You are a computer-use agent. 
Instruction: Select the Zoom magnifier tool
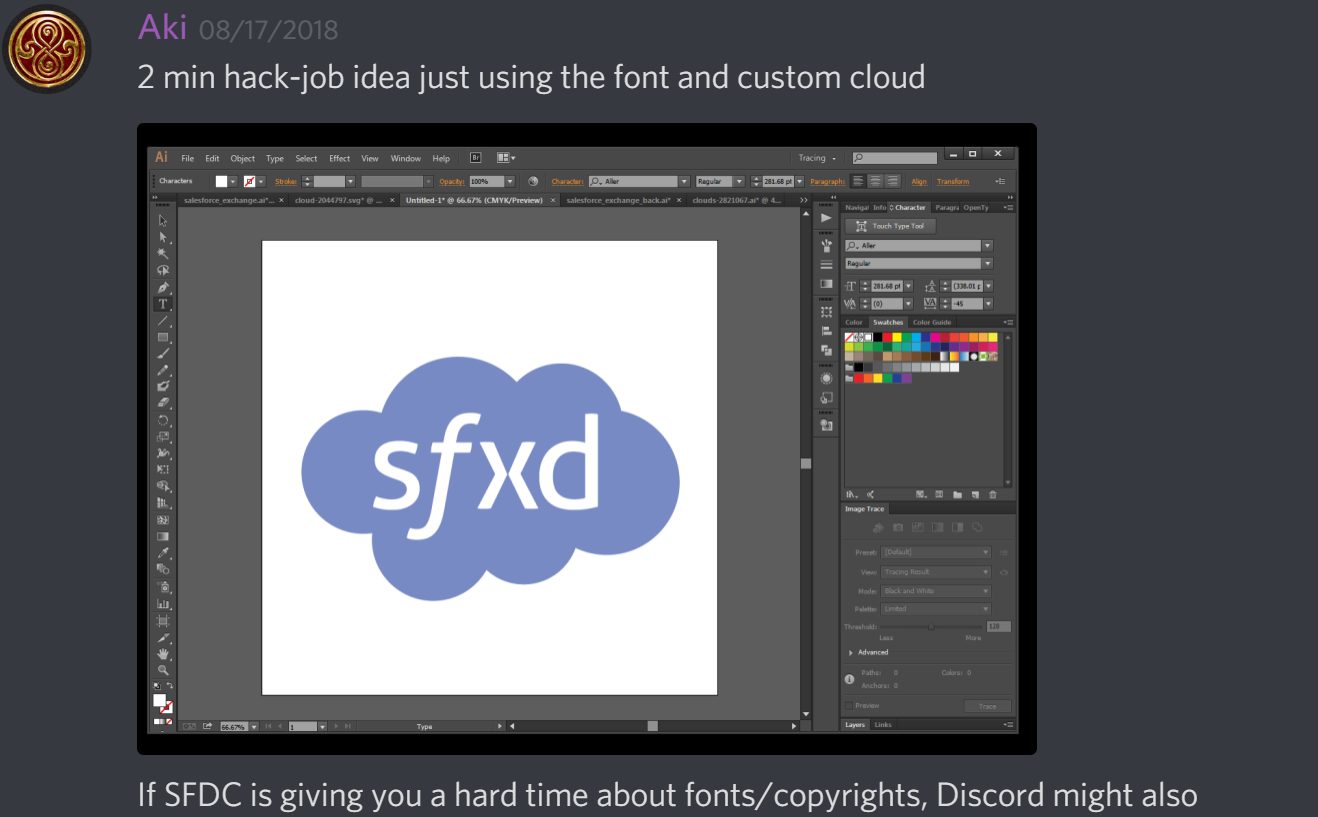(x=163, y=670)
